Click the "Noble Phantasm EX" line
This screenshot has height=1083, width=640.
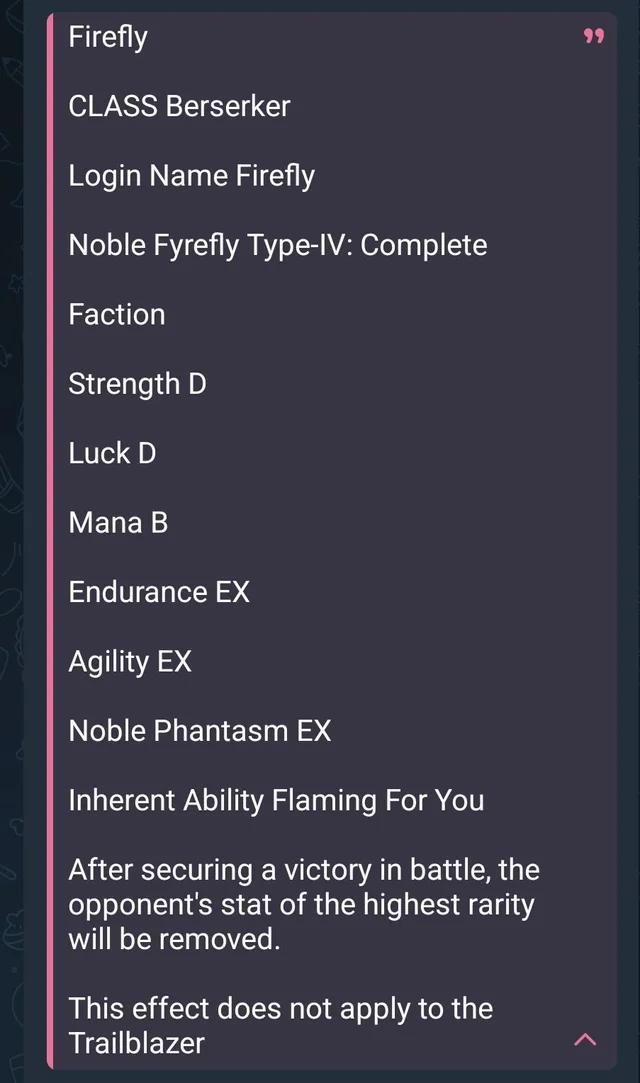coord(199,731)
